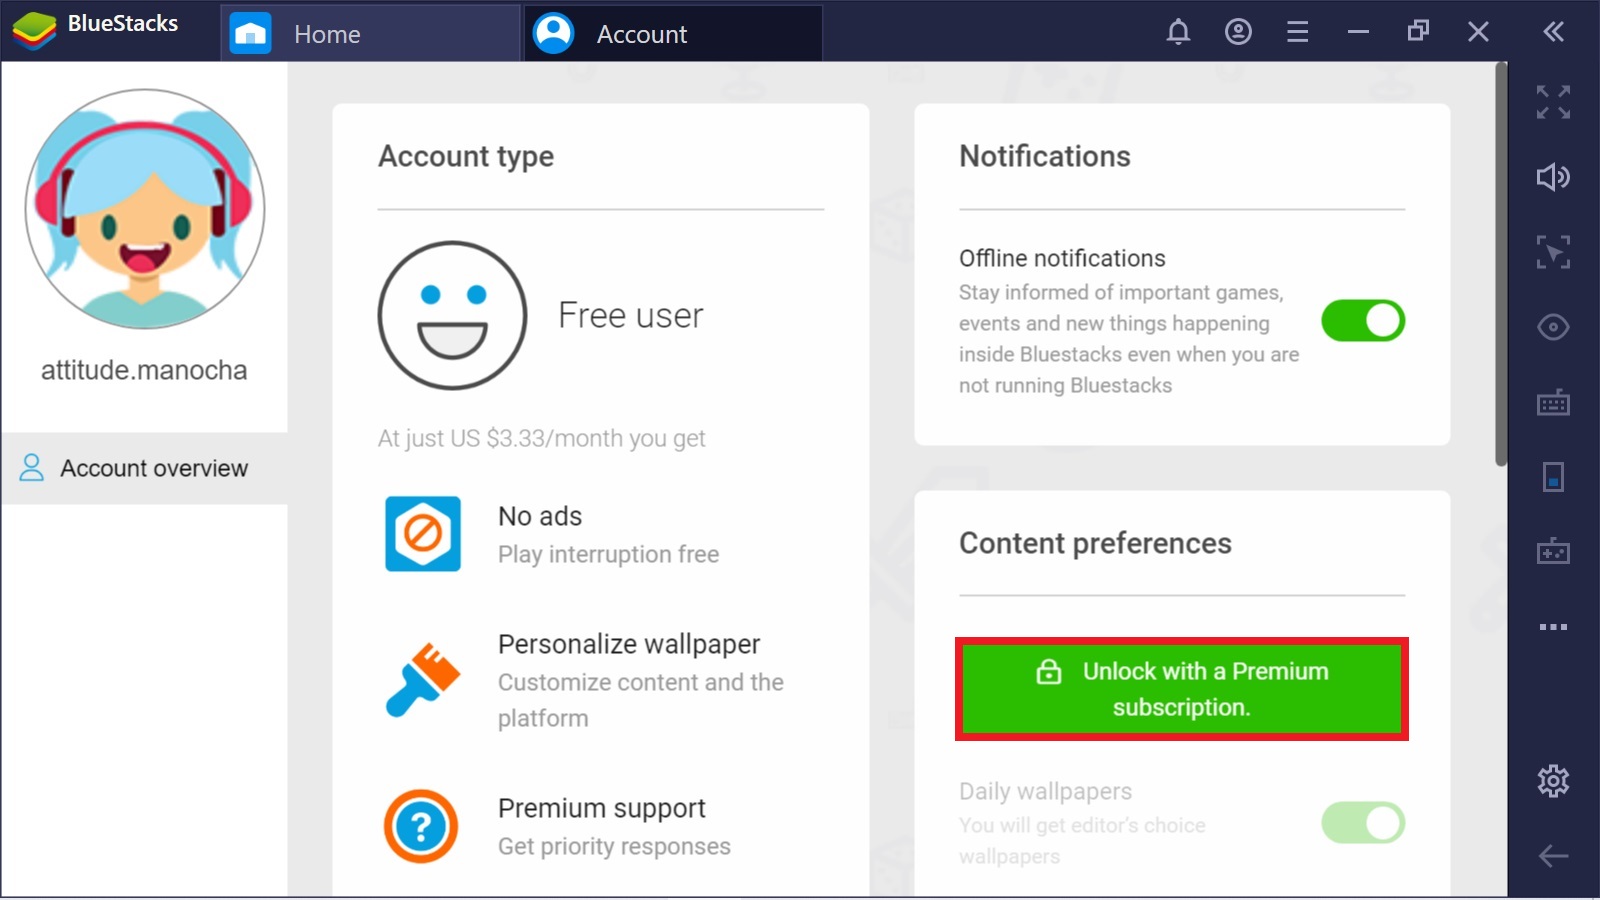The width and height of the screenshot is (1600, 900).
Task: Click the 'At just US $3.33/month you get' text
Action: point(541,438)
